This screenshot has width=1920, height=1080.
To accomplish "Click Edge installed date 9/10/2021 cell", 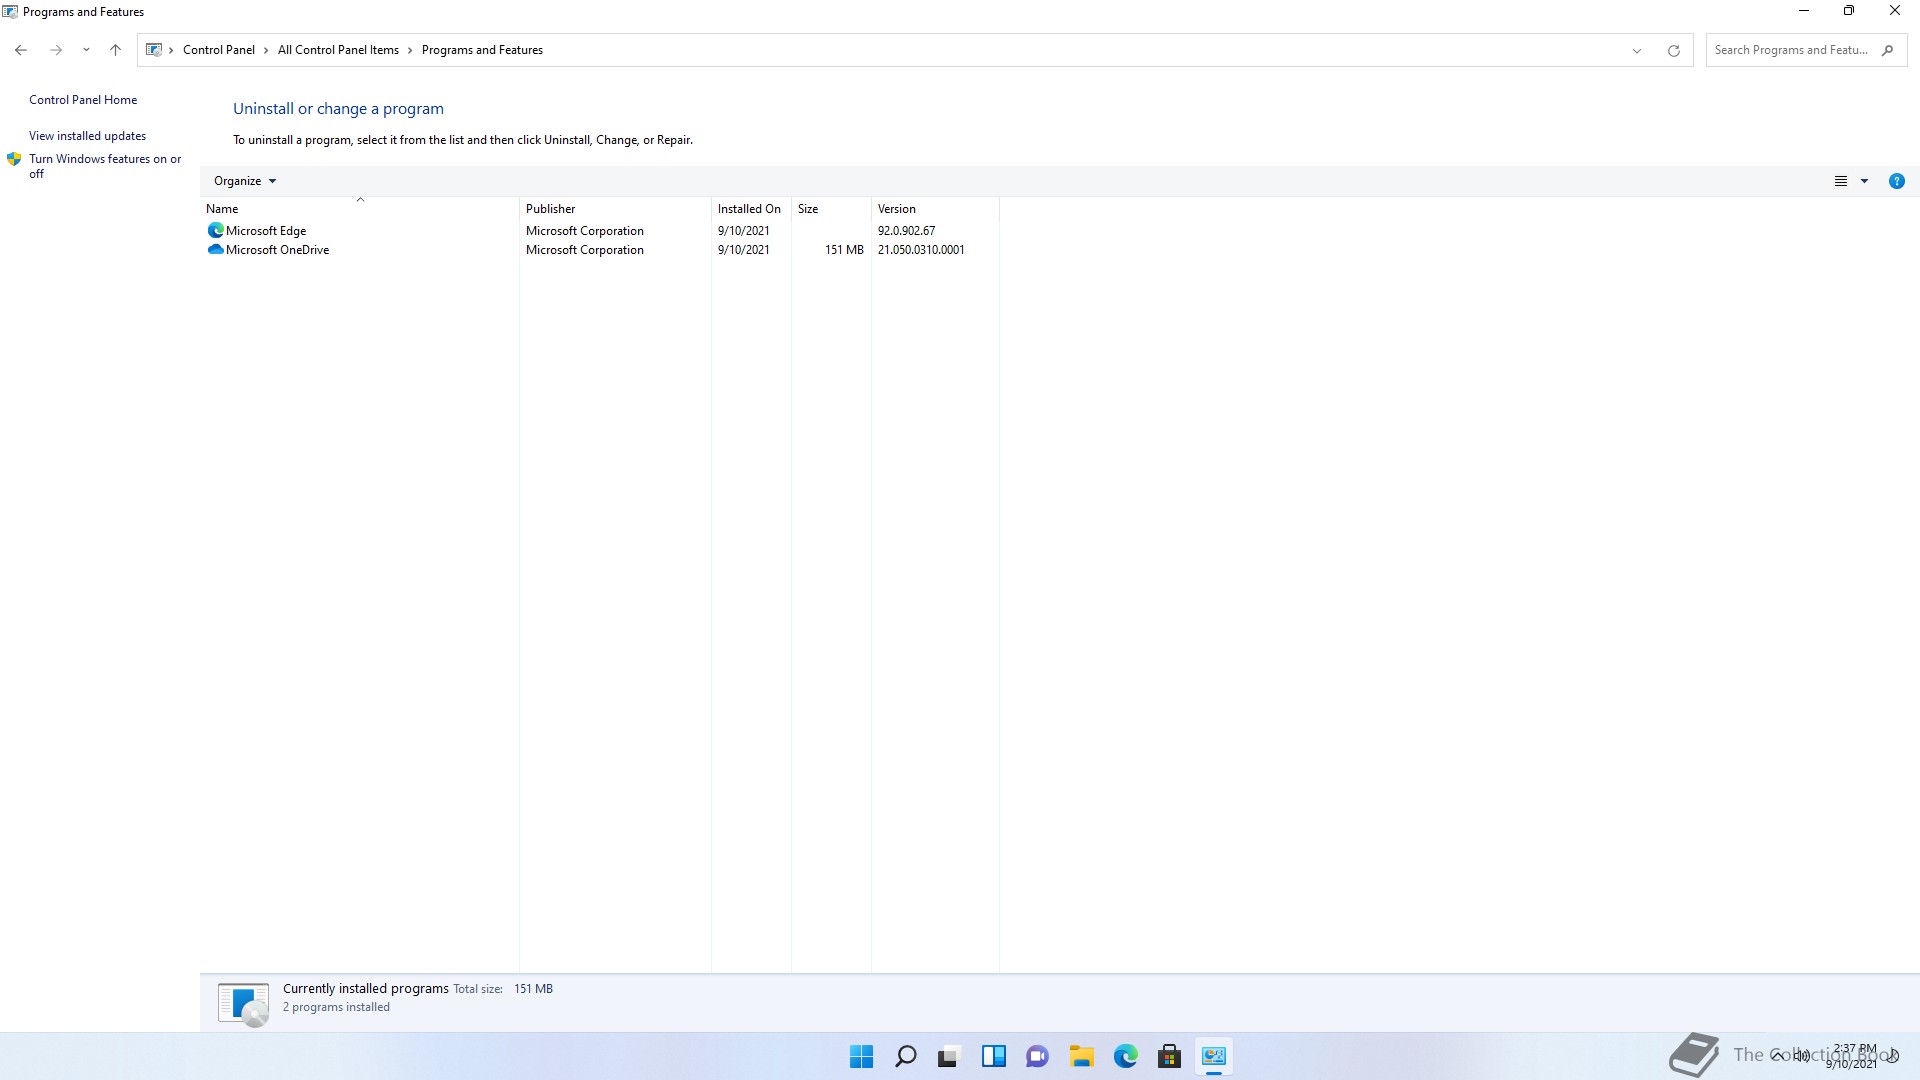I will pos(744,231).
